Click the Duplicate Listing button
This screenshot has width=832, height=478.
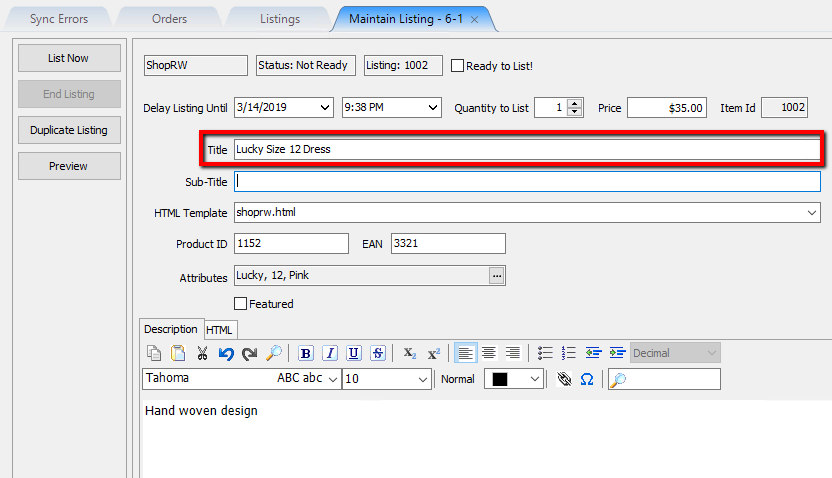[69, 130]
